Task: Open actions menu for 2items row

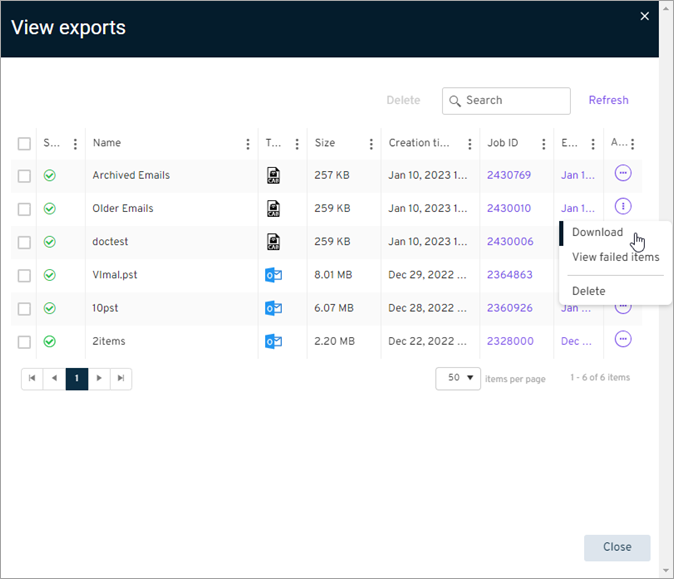Action: coord(623,339)
